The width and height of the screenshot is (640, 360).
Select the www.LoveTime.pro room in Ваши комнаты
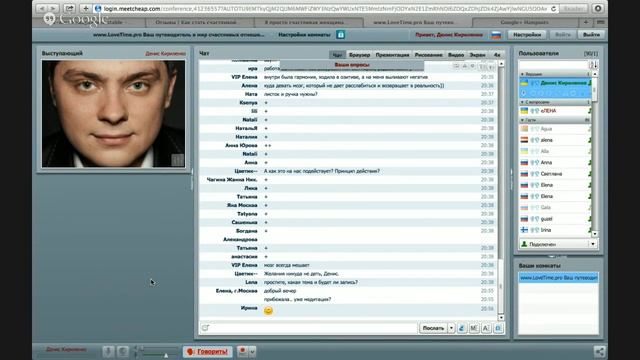coord(558,278)
